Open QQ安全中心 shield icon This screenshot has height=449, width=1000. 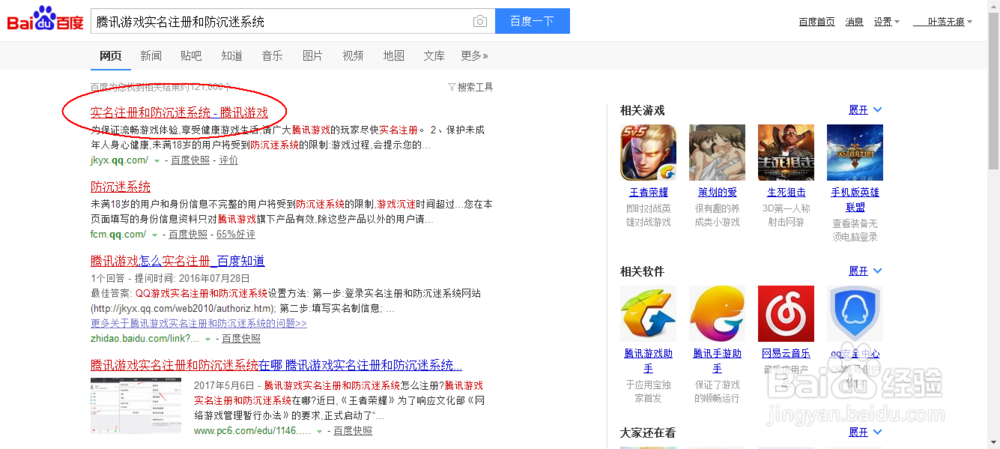point(855,314)
